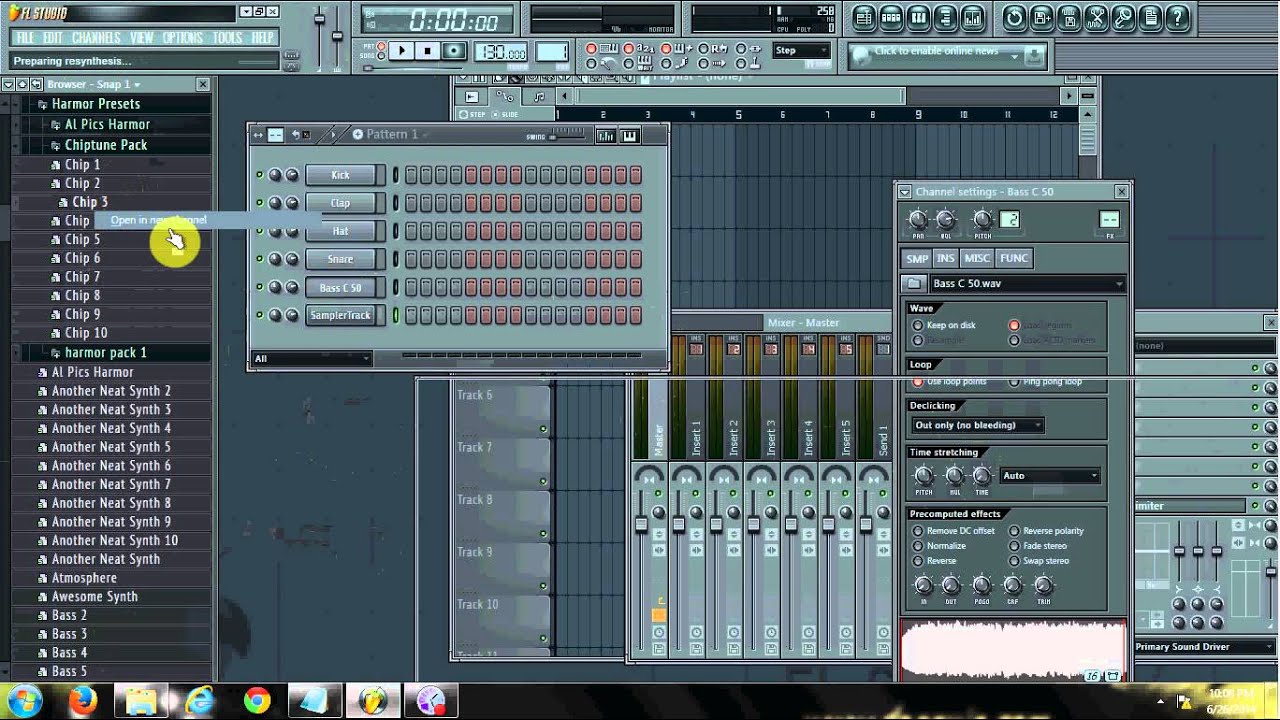
Task: Switch to the FUNC tab in Channel settings
Action: 1014,258
